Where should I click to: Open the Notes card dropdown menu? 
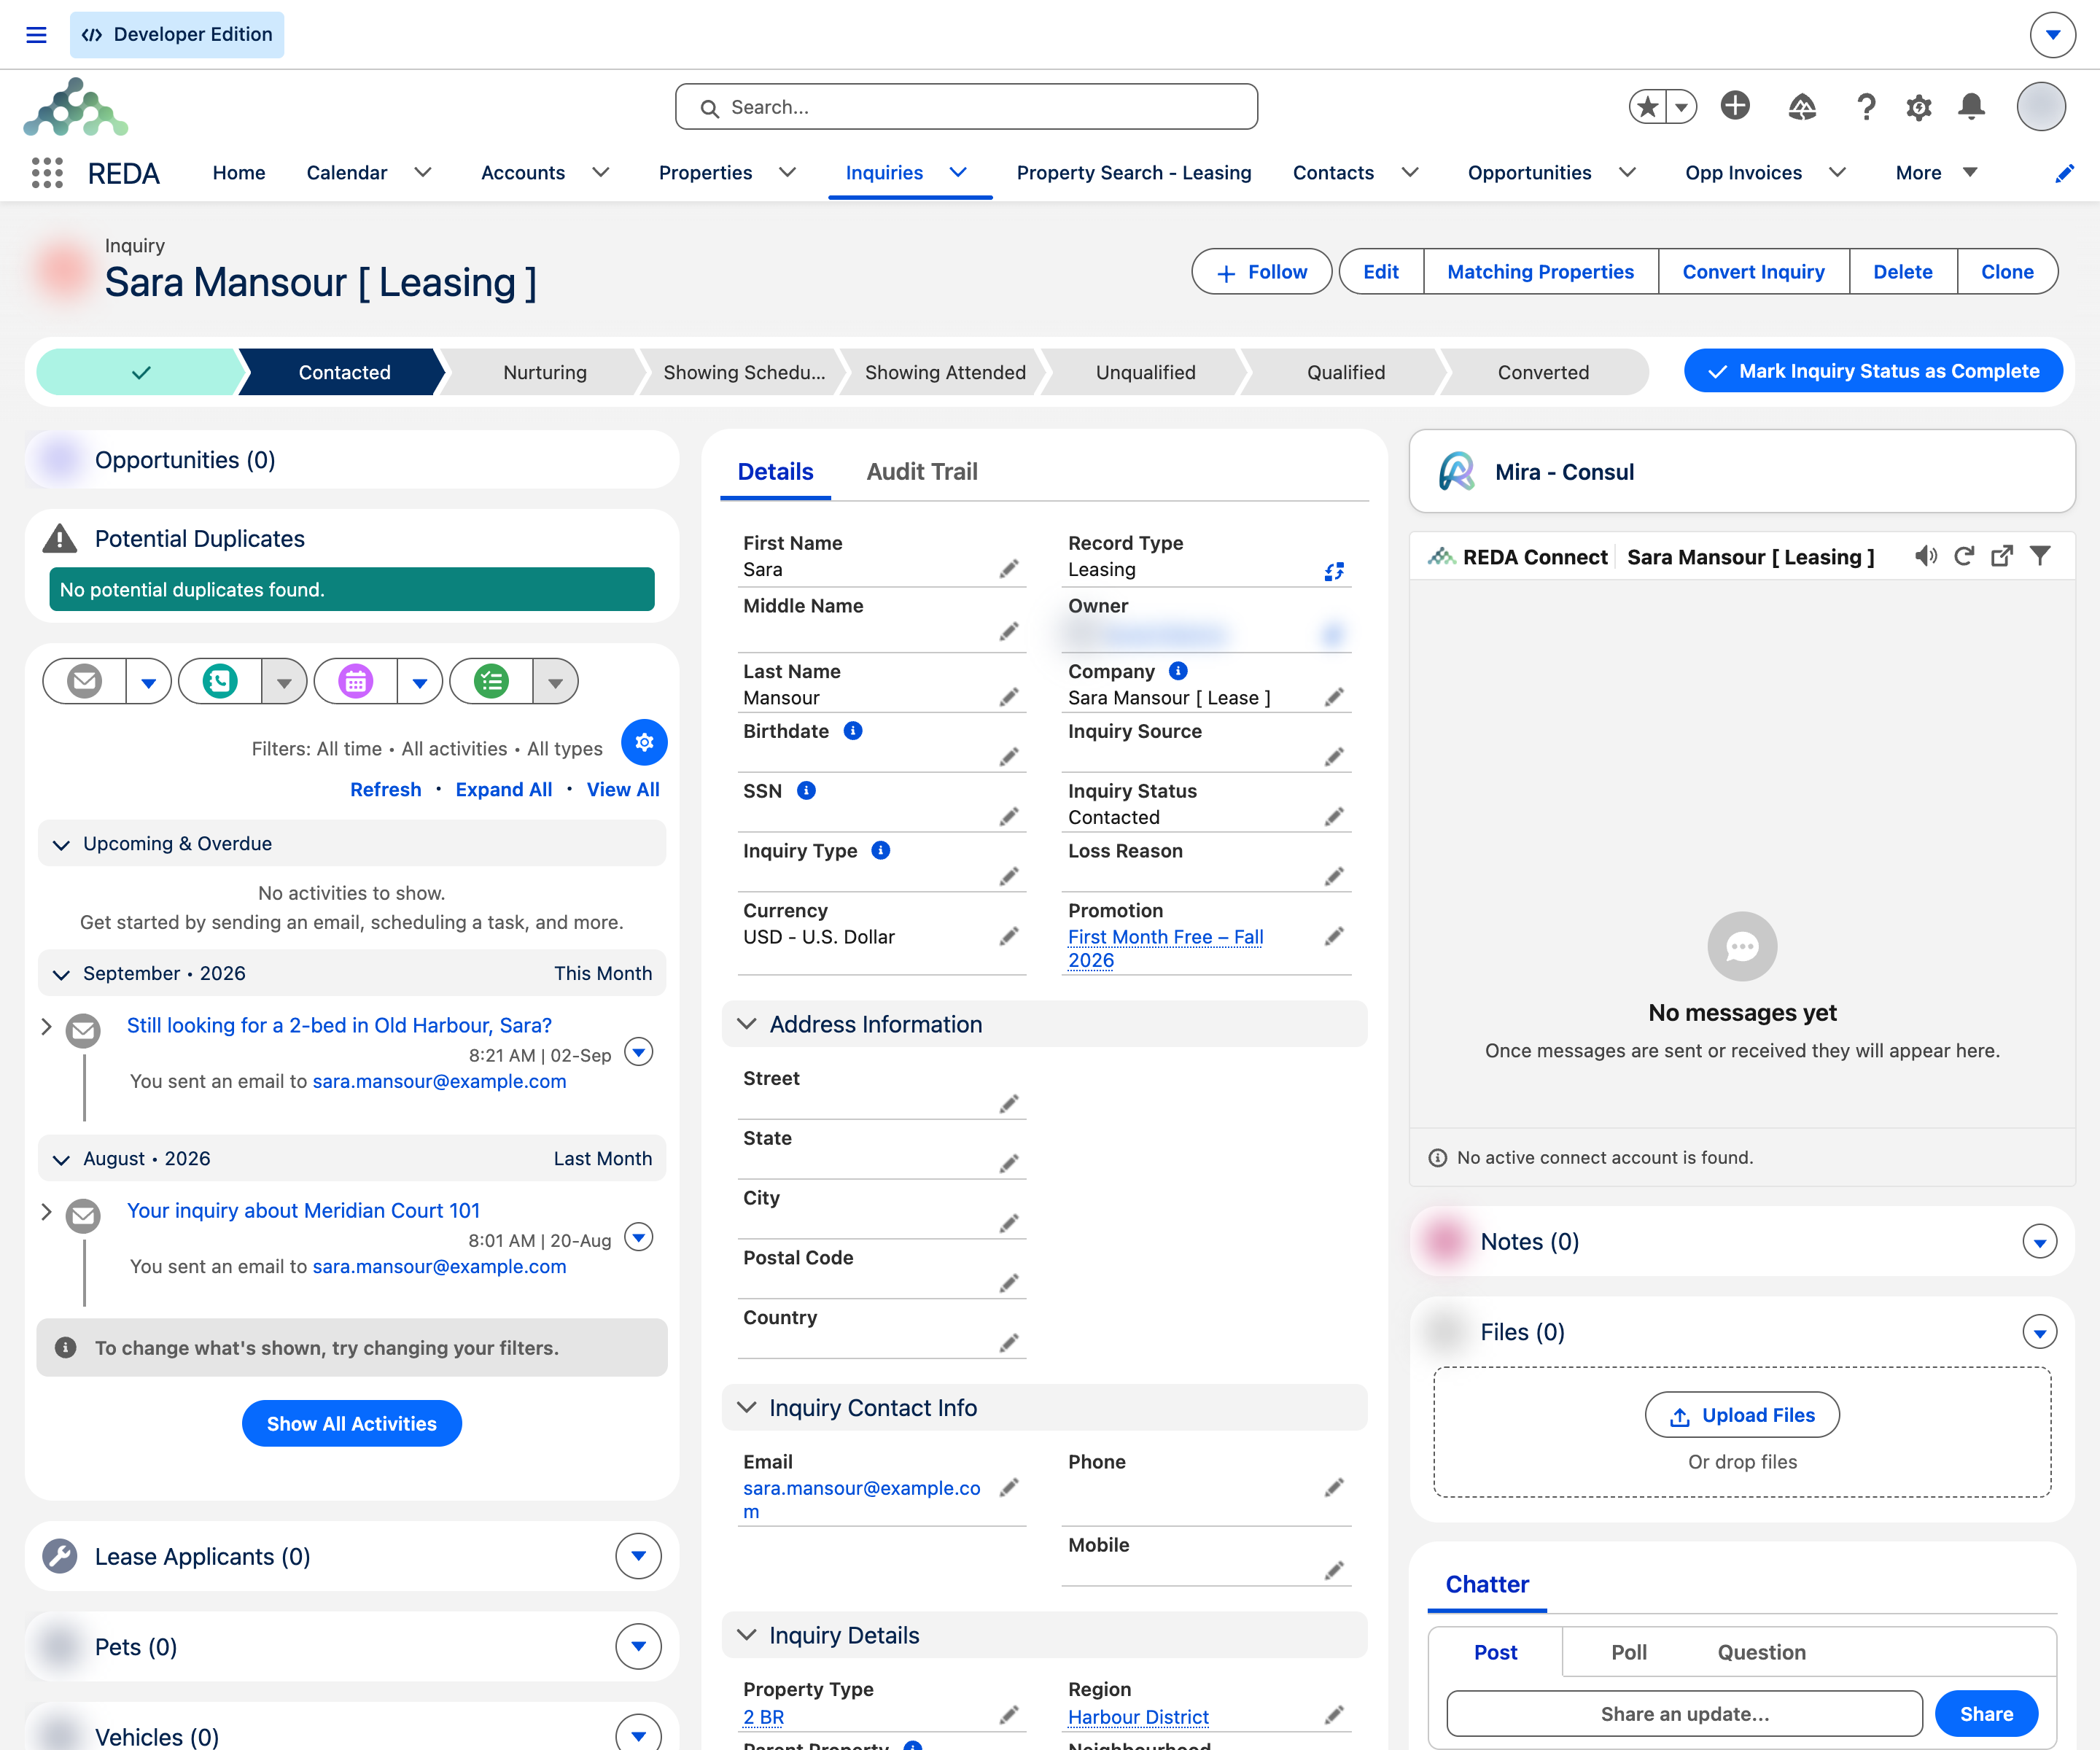click(2039, 1242)
